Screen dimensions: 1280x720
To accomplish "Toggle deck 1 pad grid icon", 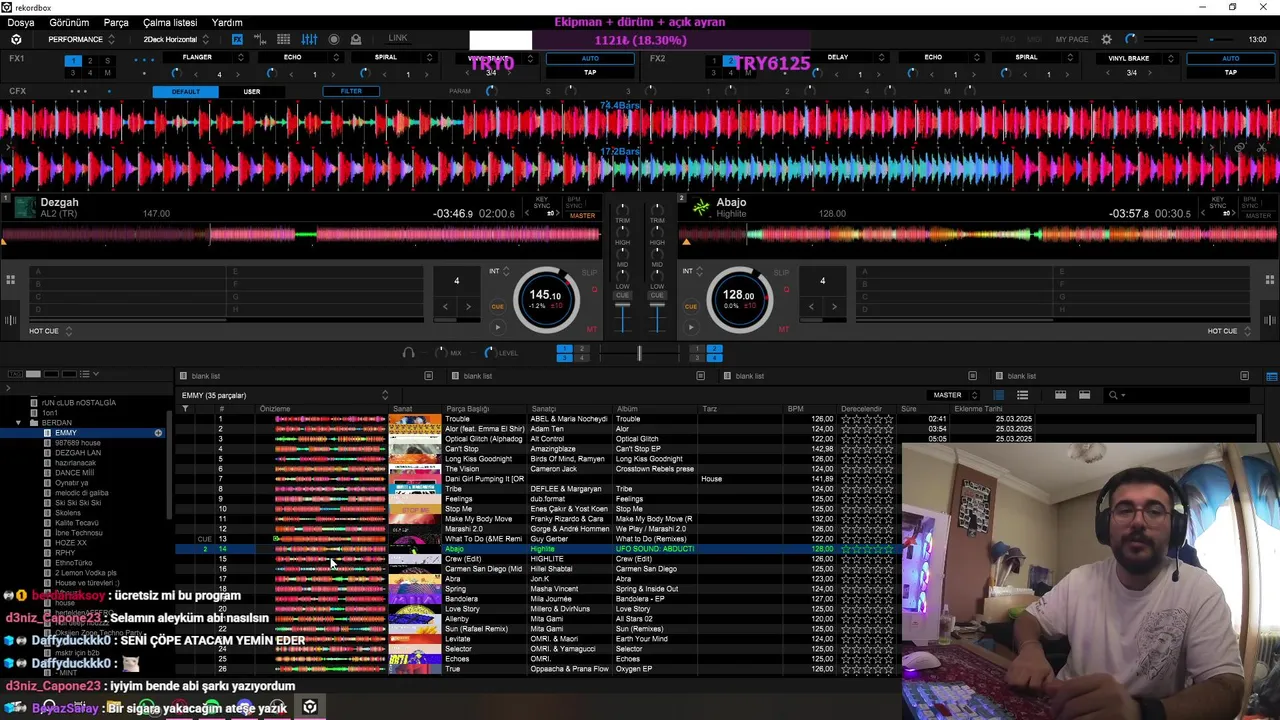I will point(10,280).
